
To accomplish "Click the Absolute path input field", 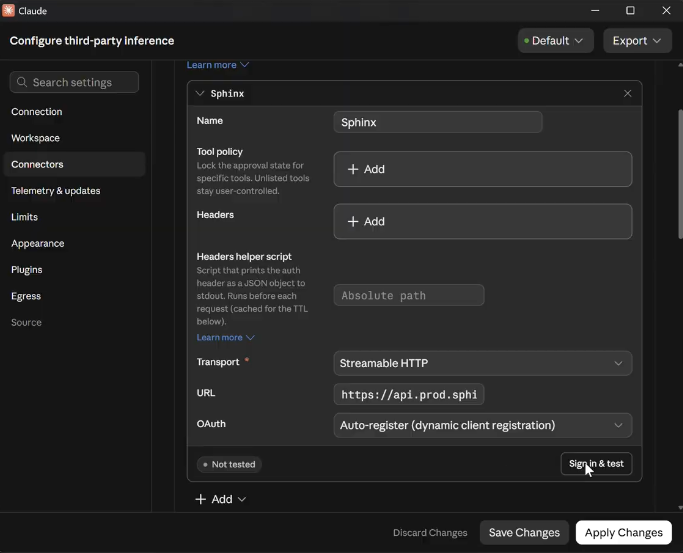I will (409, 295).
